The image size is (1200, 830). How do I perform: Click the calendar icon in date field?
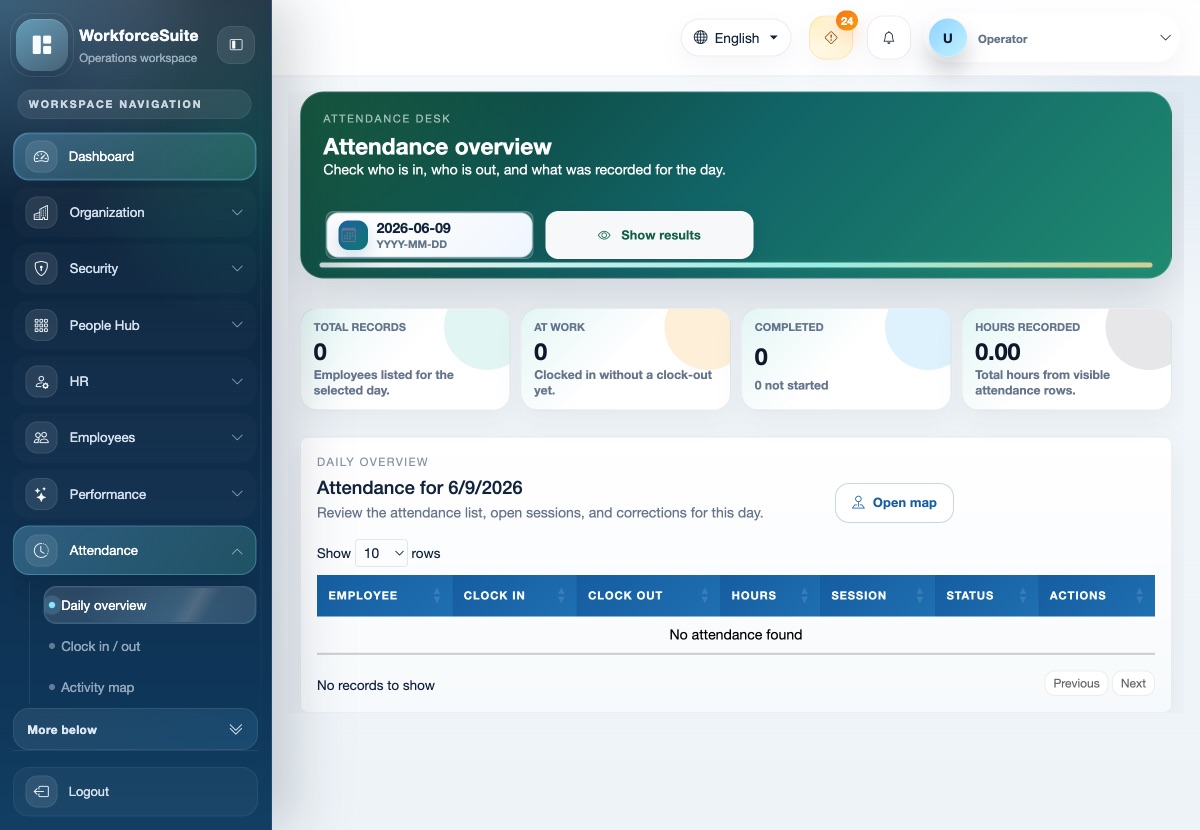pos(353,235)
